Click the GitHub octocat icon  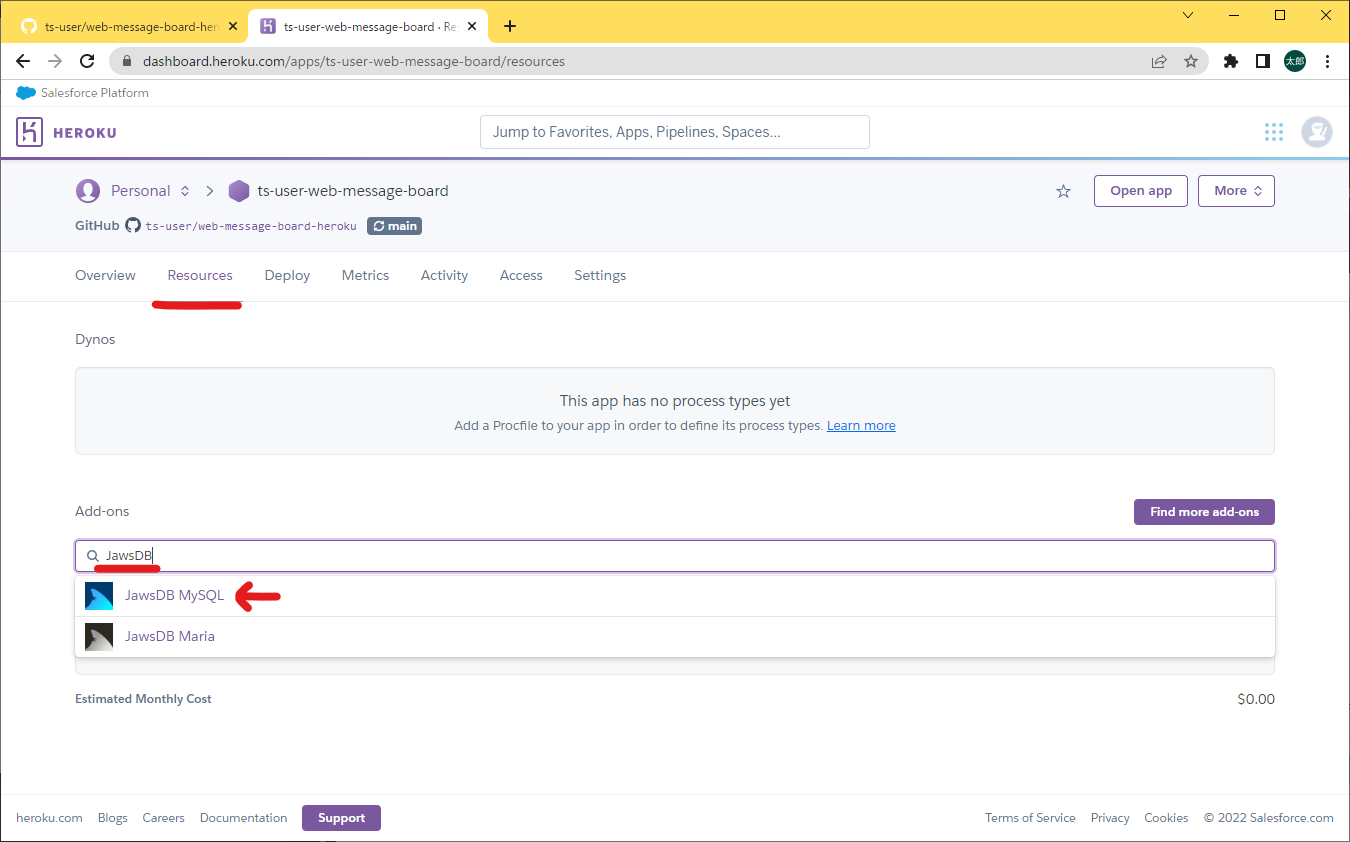coord(133,226)
